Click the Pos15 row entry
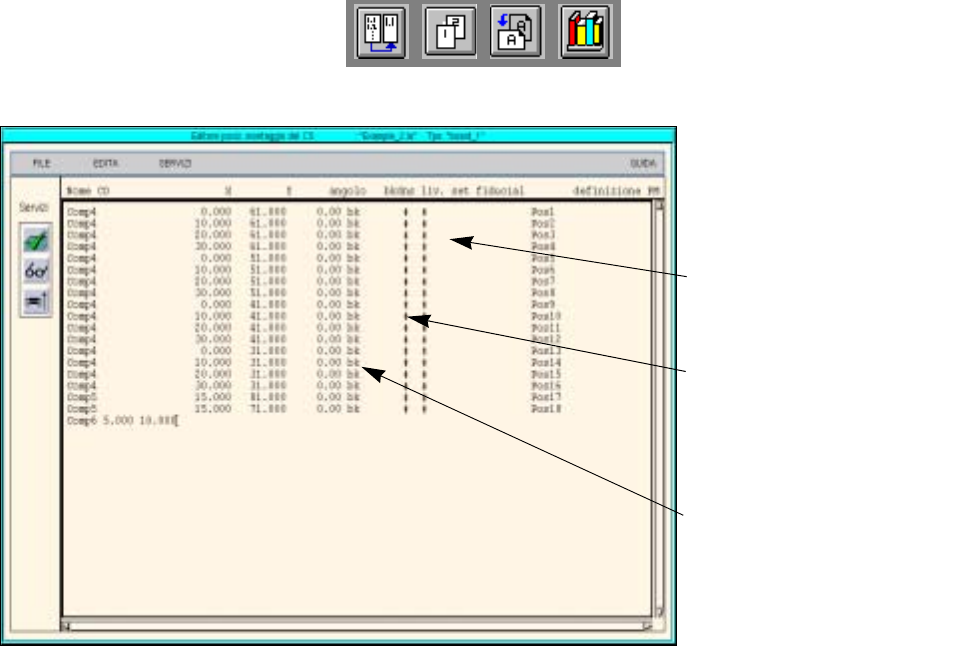Screen dimensions: 962x646 pyautogui.click(x=313, y=374)
